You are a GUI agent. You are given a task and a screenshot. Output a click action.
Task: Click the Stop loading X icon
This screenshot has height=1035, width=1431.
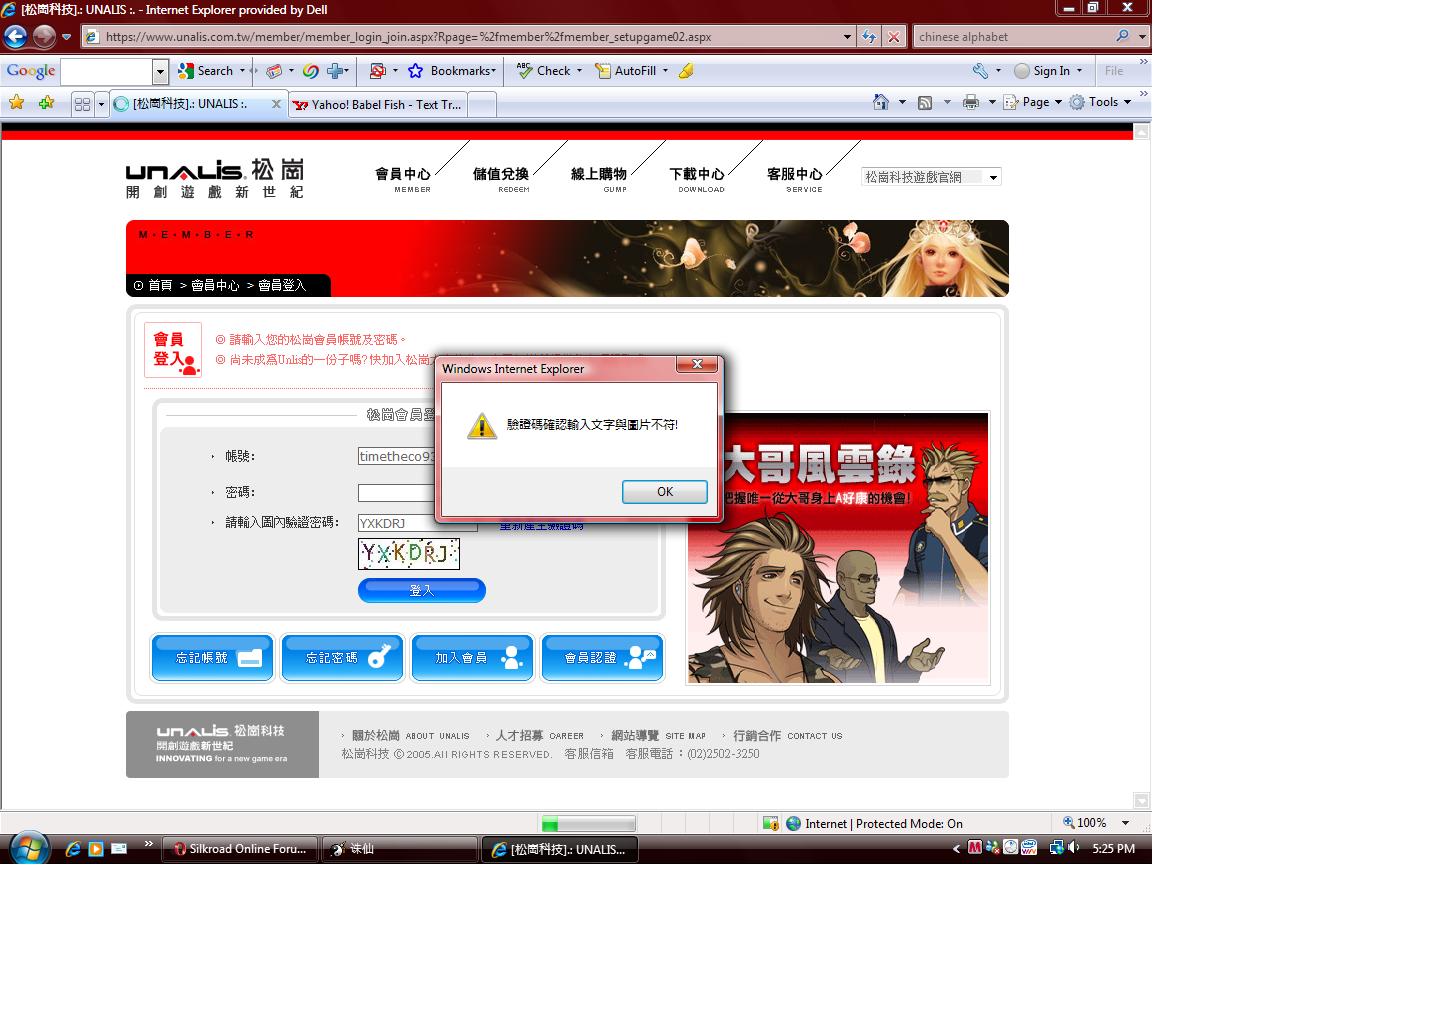coord(894,37)
